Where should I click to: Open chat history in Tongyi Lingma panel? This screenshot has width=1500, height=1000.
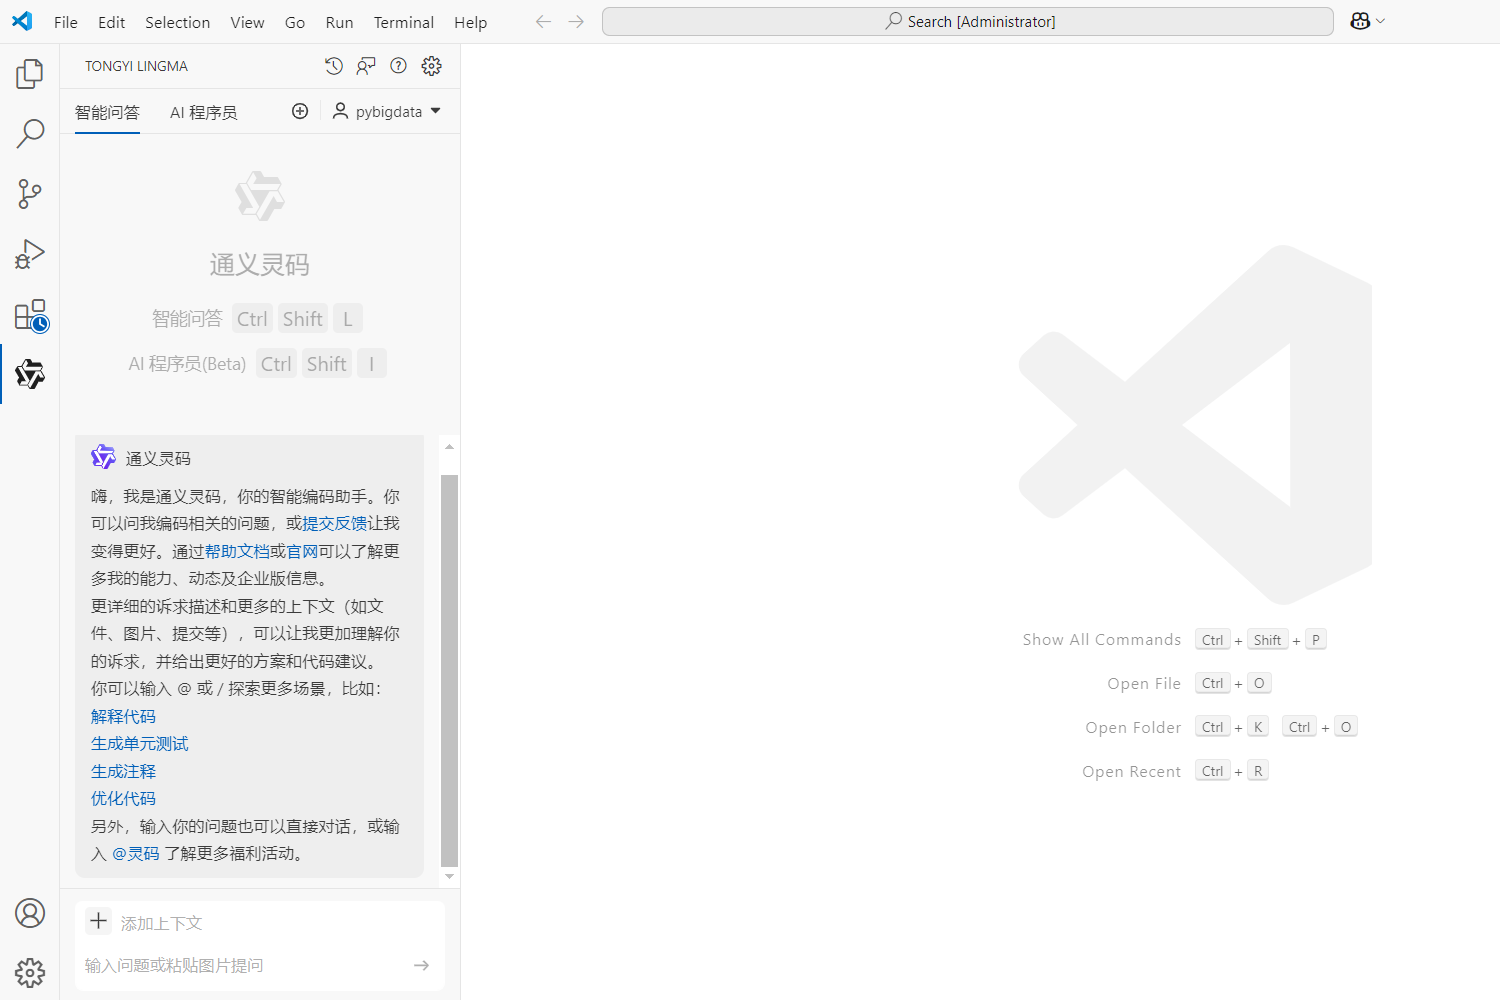click(334, 66)
